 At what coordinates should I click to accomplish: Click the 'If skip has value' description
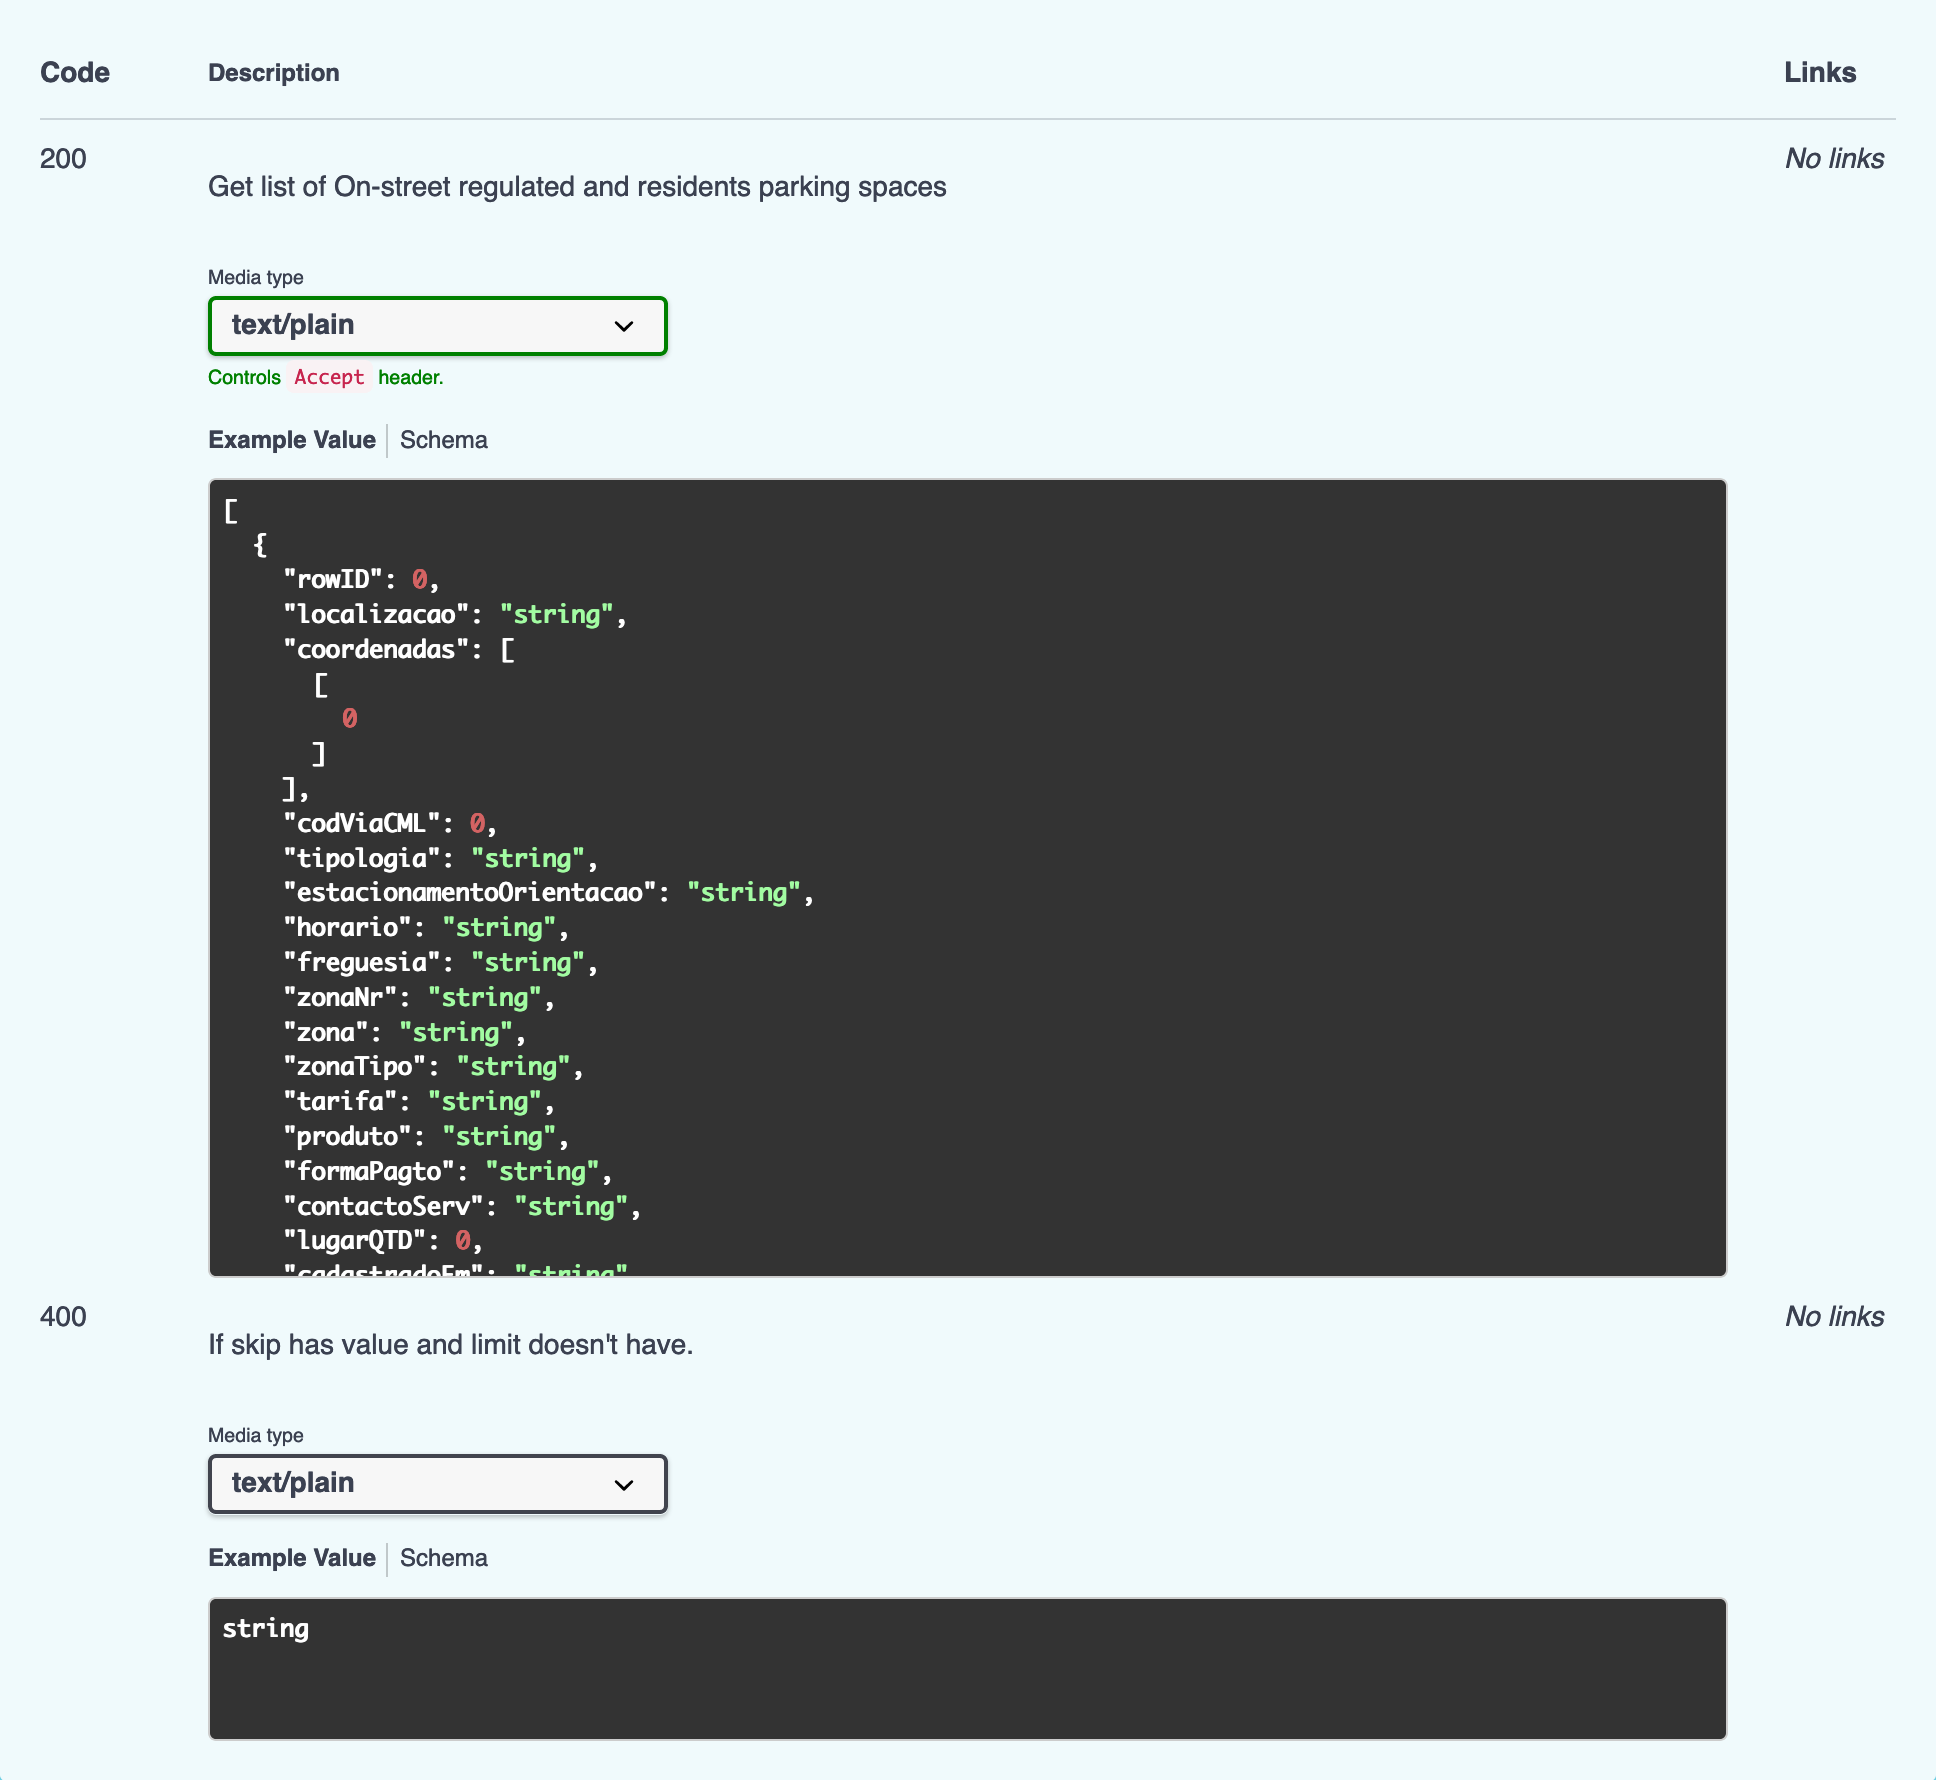(x=450, y=1345)
